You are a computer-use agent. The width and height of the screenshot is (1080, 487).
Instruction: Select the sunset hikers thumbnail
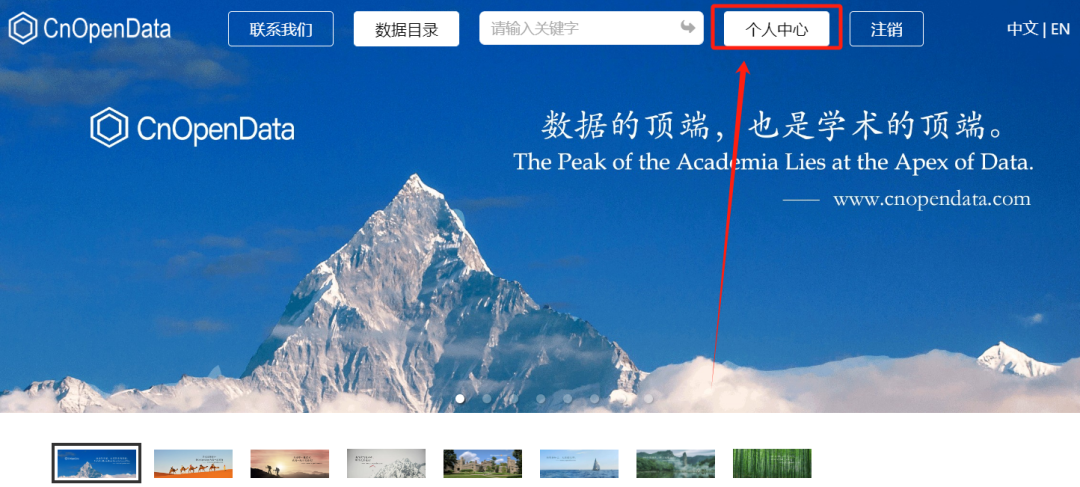click(289, 464)
